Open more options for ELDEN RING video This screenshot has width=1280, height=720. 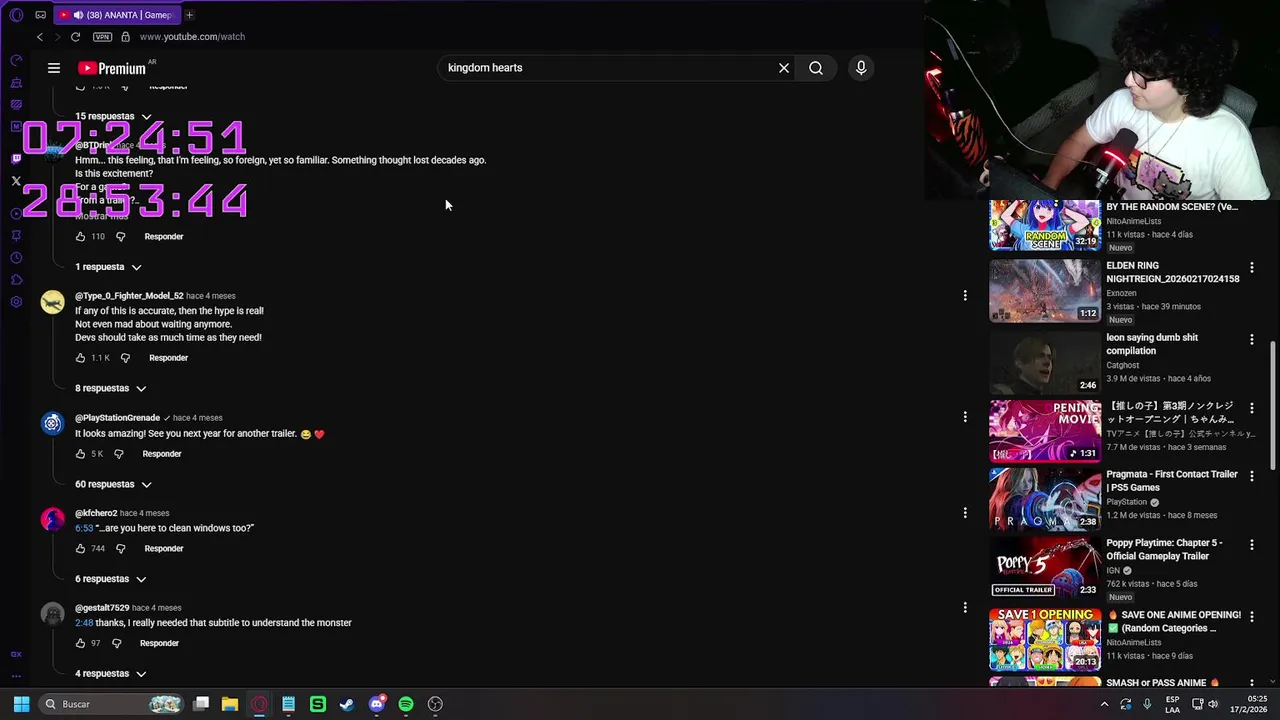pos(1251,268)
